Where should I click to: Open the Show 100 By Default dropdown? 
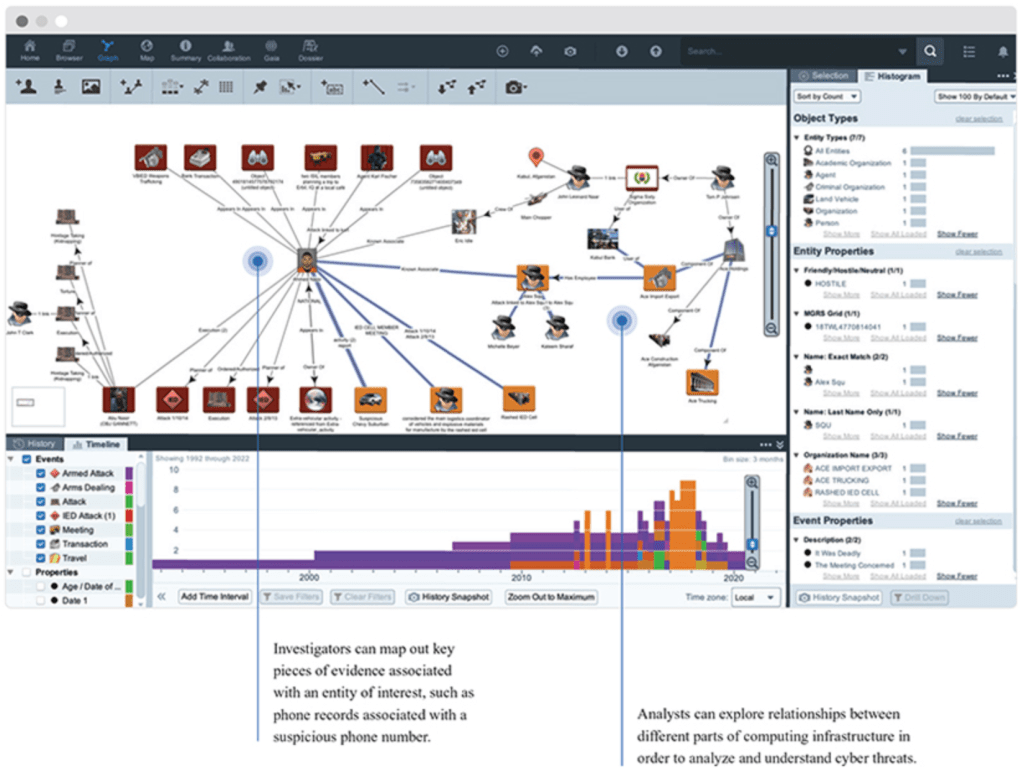tap(976, 97)
